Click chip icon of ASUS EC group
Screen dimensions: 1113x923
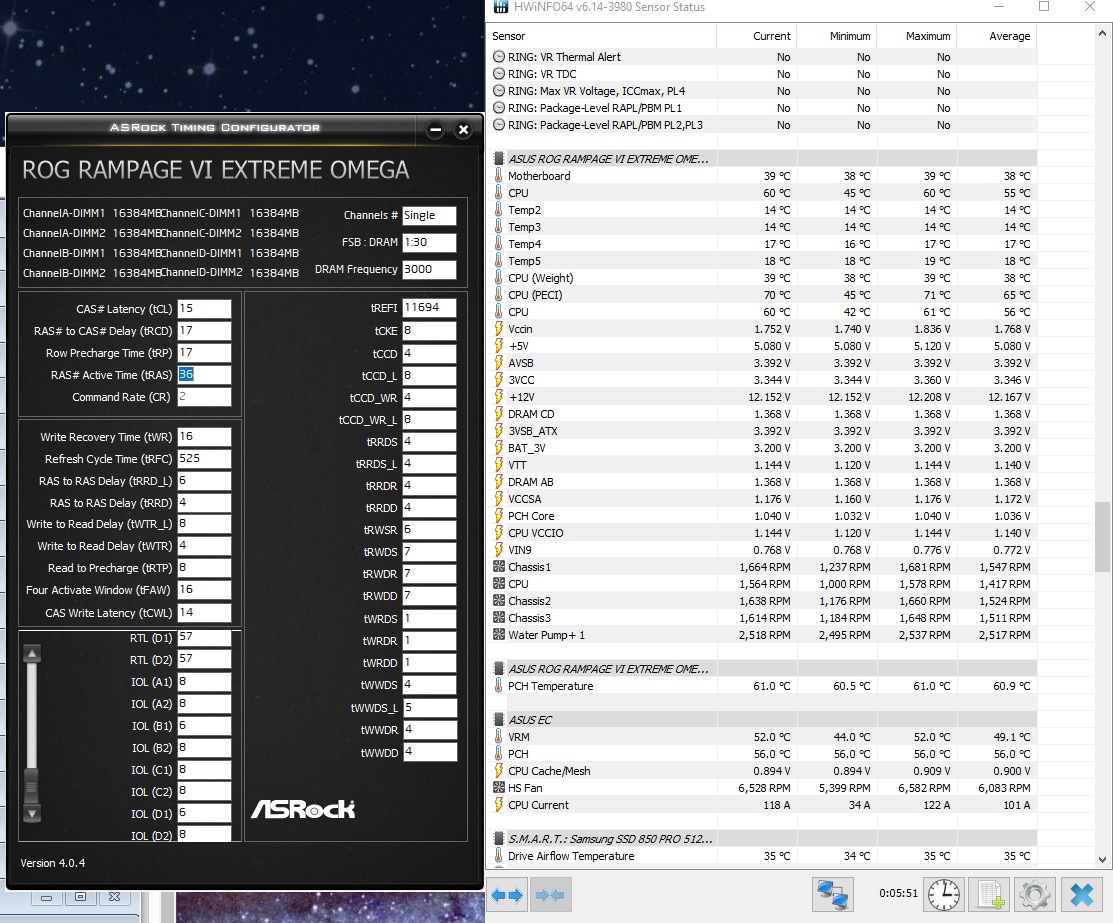[499, 720]
